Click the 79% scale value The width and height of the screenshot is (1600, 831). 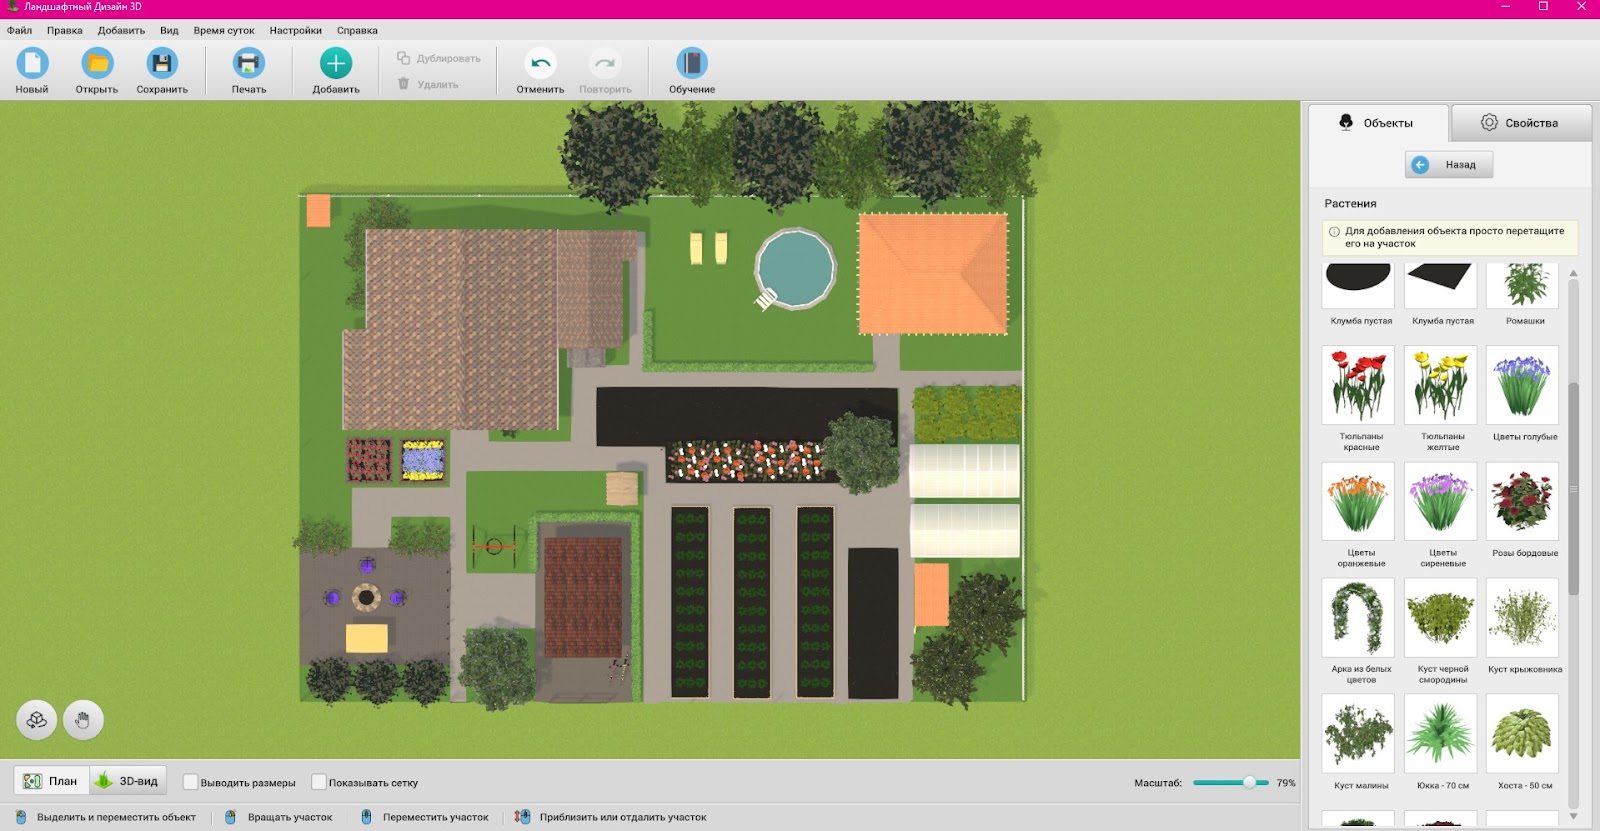pos(1286,783)
